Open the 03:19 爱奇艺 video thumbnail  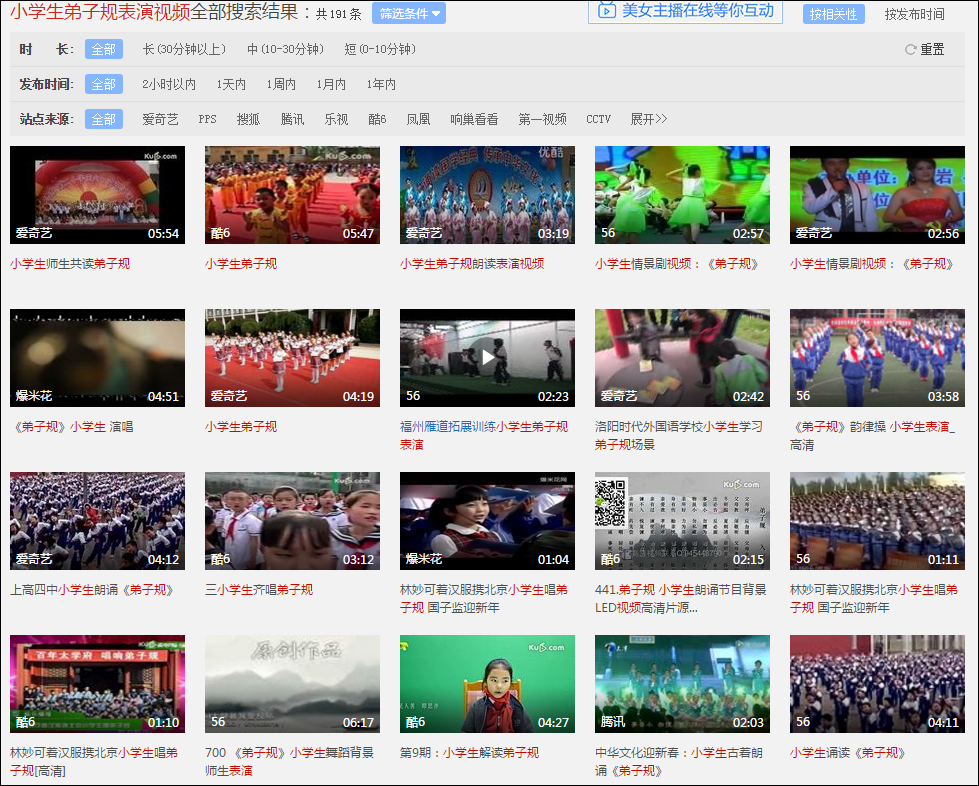[x=487, y=195]
